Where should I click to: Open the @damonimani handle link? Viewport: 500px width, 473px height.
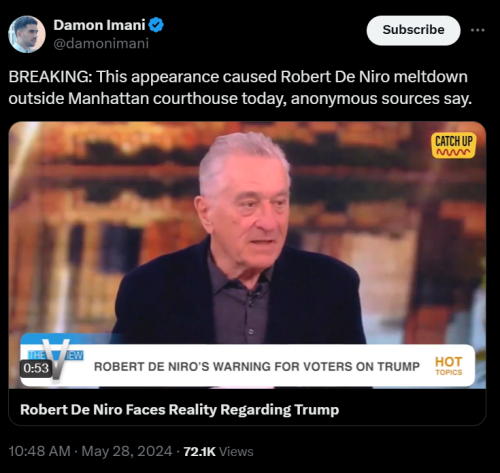[101, 44]
